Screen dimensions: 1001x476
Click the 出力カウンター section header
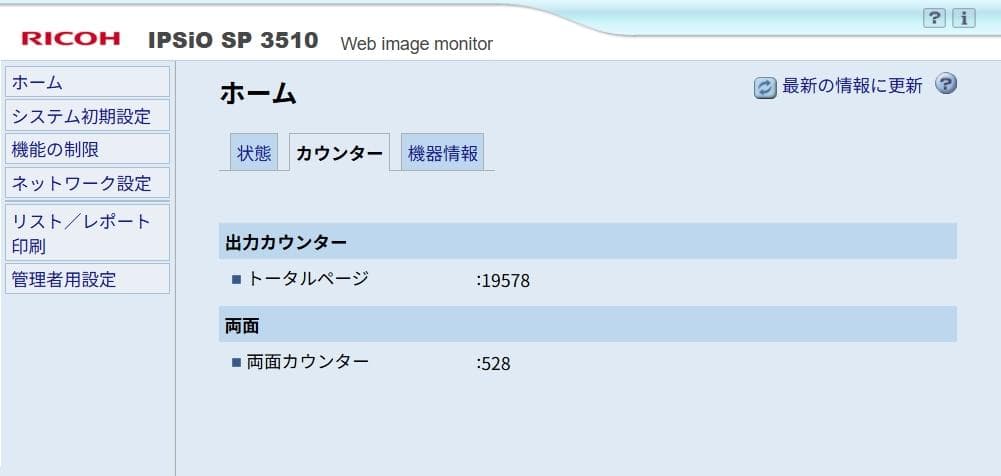[587, 241]
